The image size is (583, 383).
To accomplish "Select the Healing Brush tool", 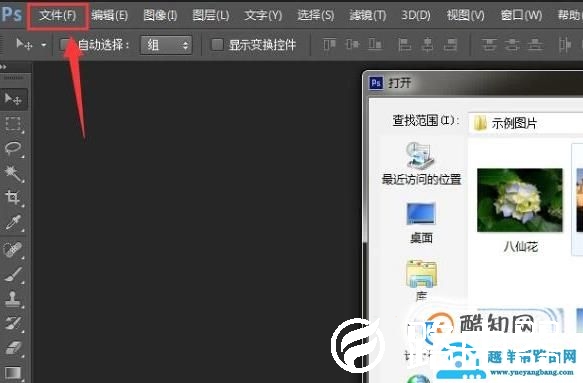I will point(13,250).
